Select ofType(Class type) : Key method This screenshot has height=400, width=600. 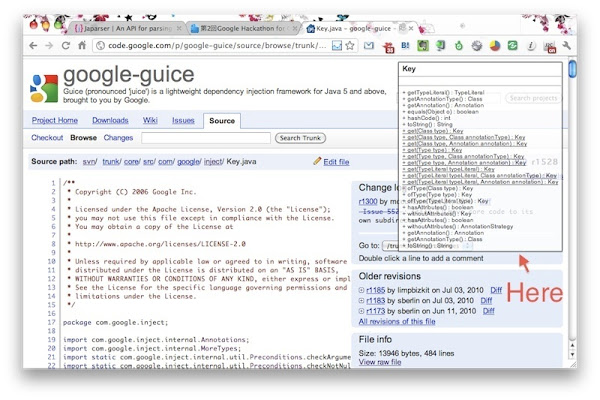[438, 188]
